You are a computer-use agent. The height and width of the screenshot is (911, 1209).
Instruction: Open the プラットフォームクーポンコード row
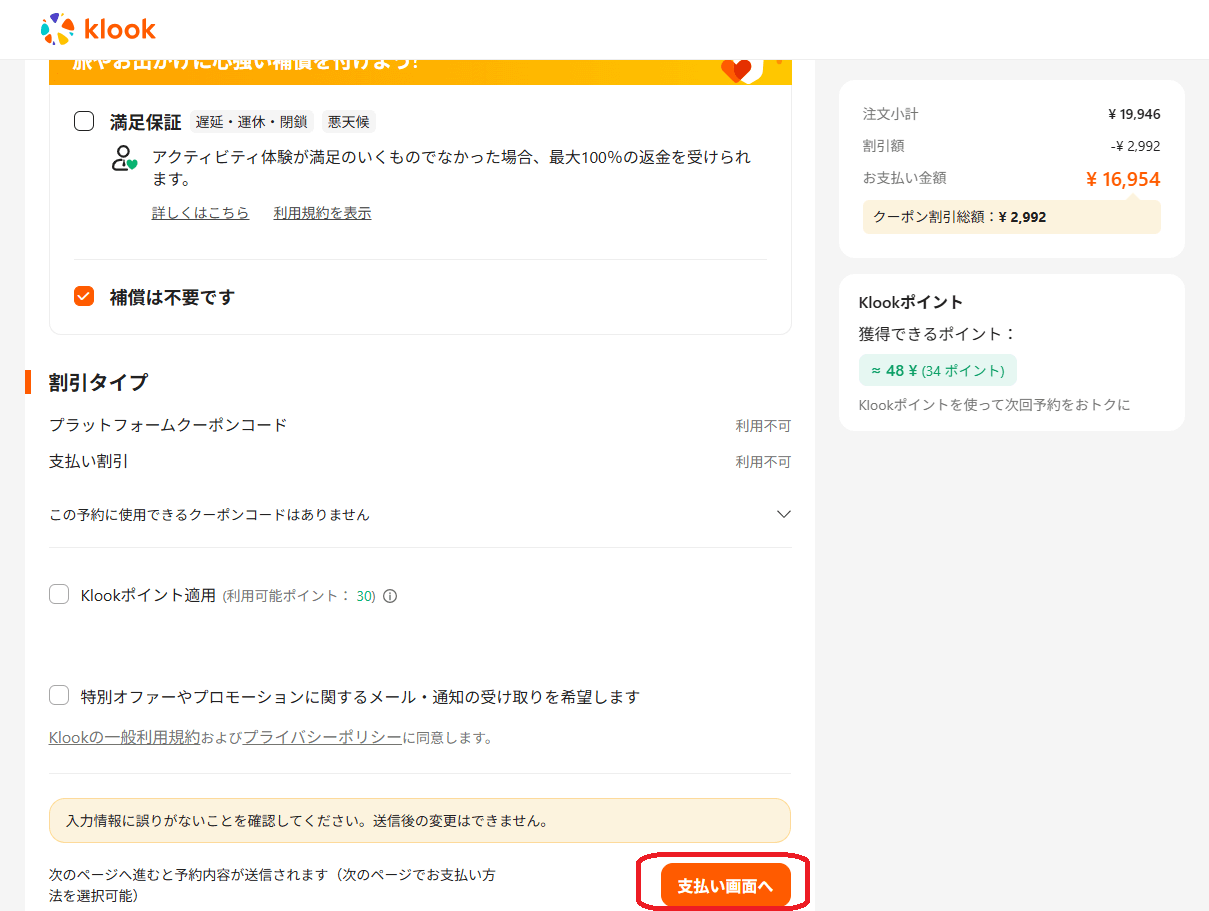pyautogui.click(x=168, y=425)
